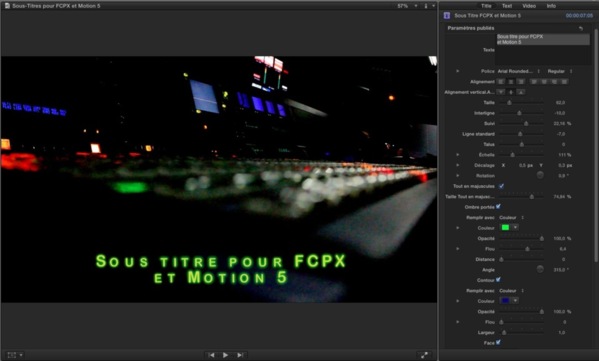Click the Talus slider handle
This screenshot has width=599, height=361.
pos(521,144)
